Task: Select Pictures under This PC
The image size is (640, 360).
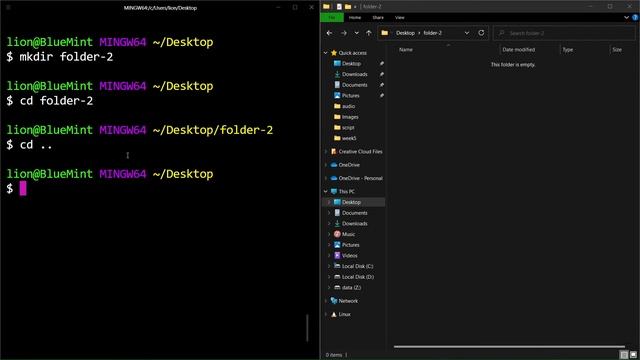Action: click(x=351, y=244)
